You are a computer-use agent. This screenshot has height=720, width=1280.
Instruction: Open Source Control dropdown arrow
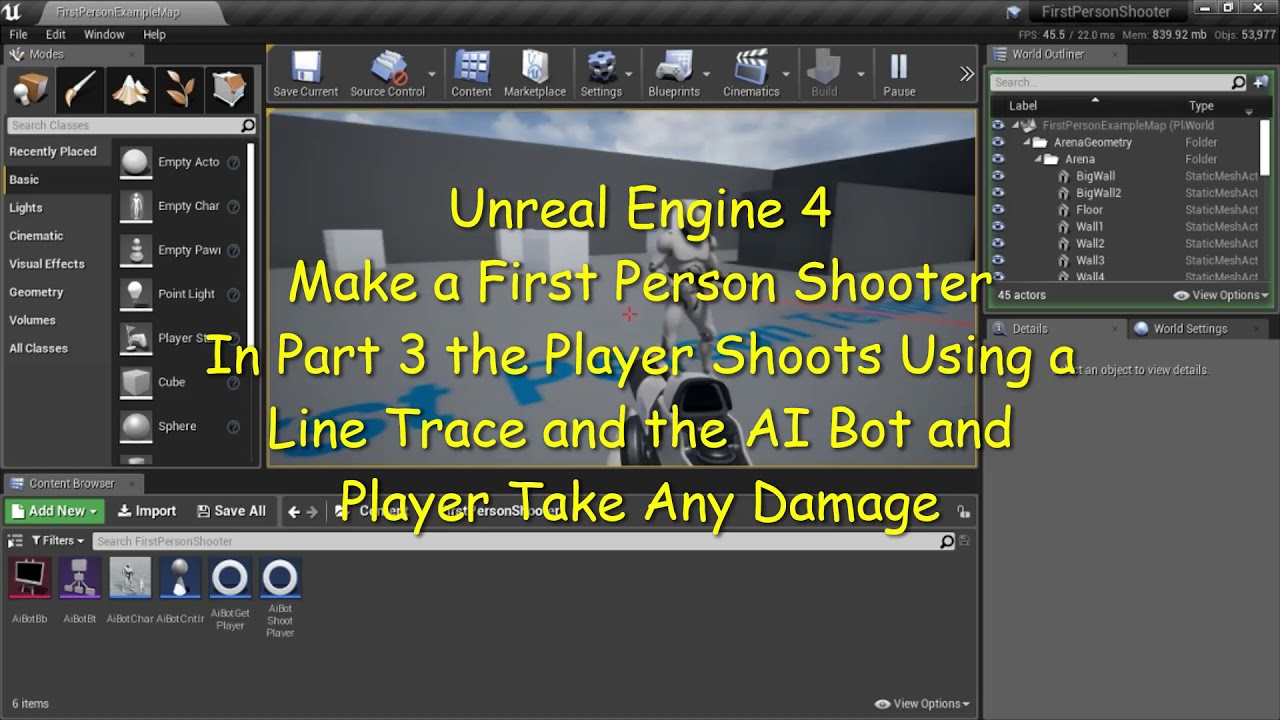click(432, 74)
